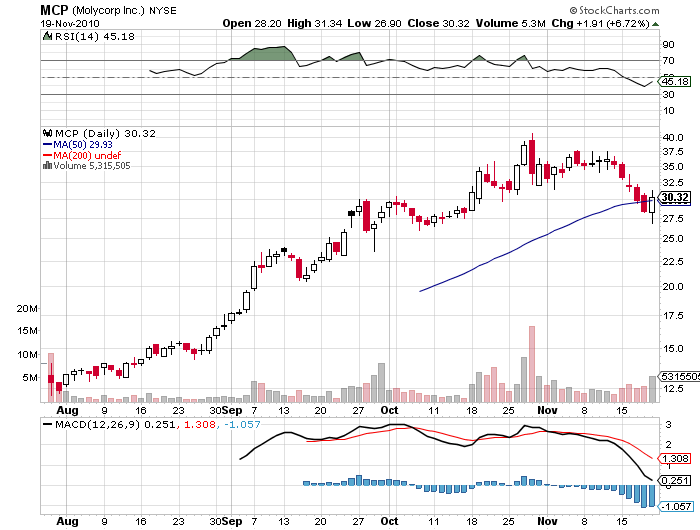The image size is (700, 530).
Task: Click the 15M volume axis label
Action: click(x=27, y=331)
